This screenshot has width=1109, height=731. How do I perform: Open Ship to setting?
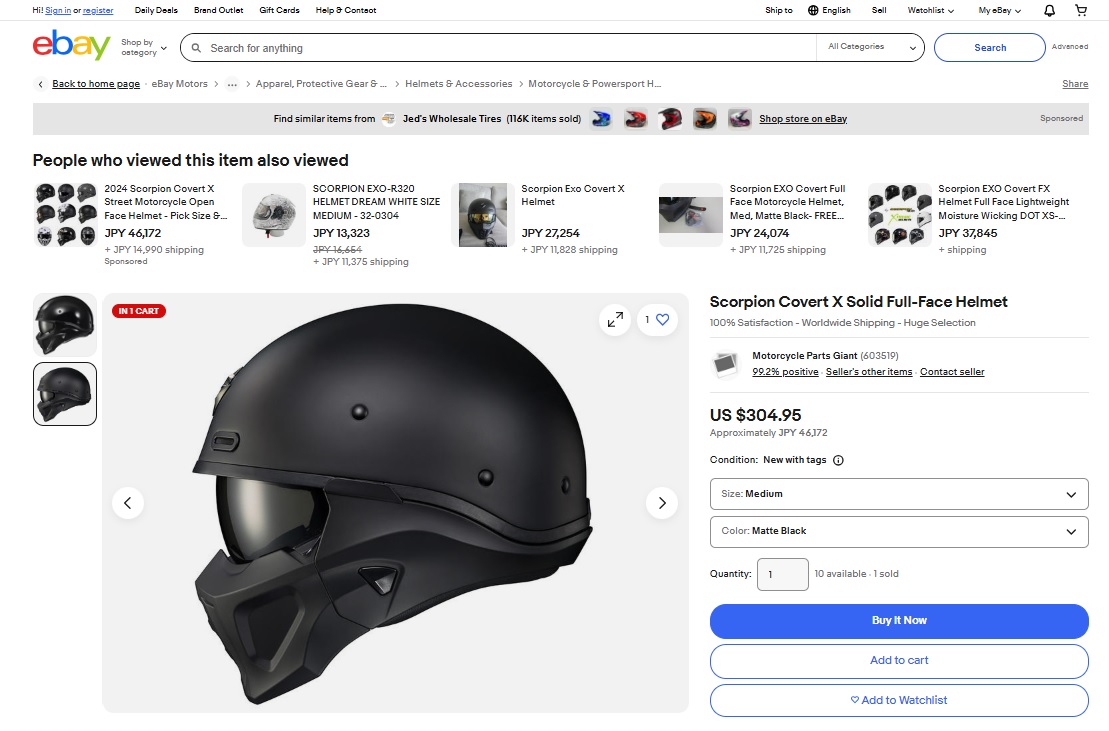tap(779, 11)
